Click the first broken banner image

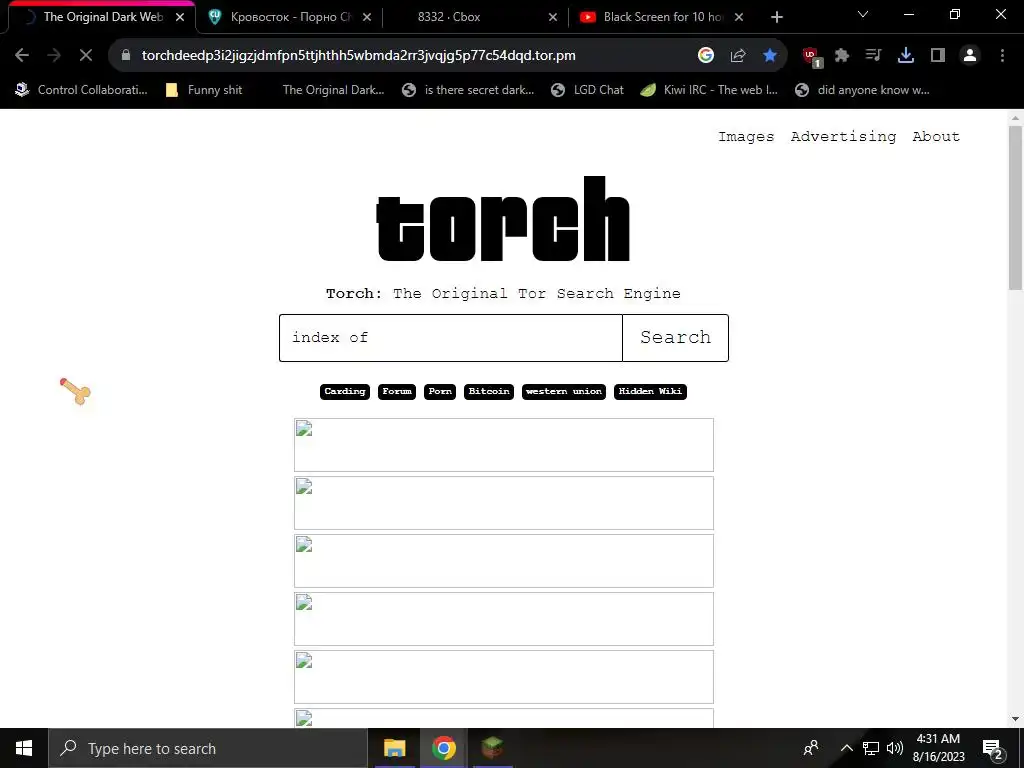504,445
